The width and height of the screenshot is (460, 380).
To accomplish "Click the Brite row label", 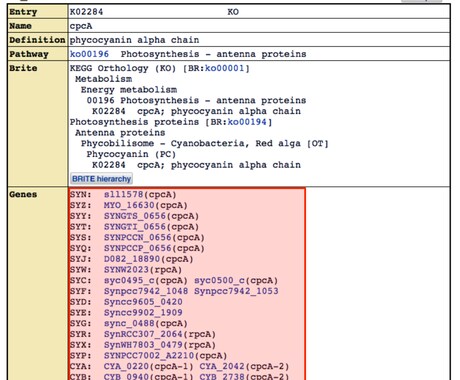I will click(x=23, y=68).
